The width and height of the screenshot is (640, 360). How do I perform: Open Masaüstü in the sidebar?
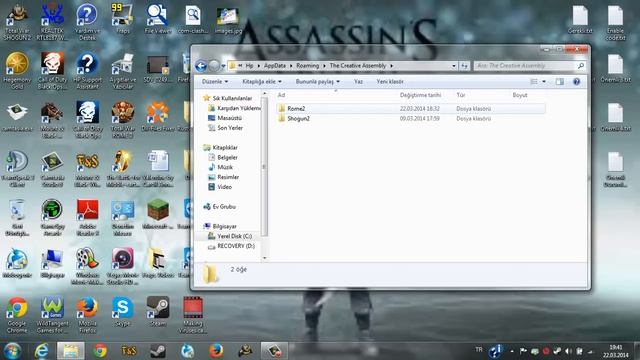225,118
